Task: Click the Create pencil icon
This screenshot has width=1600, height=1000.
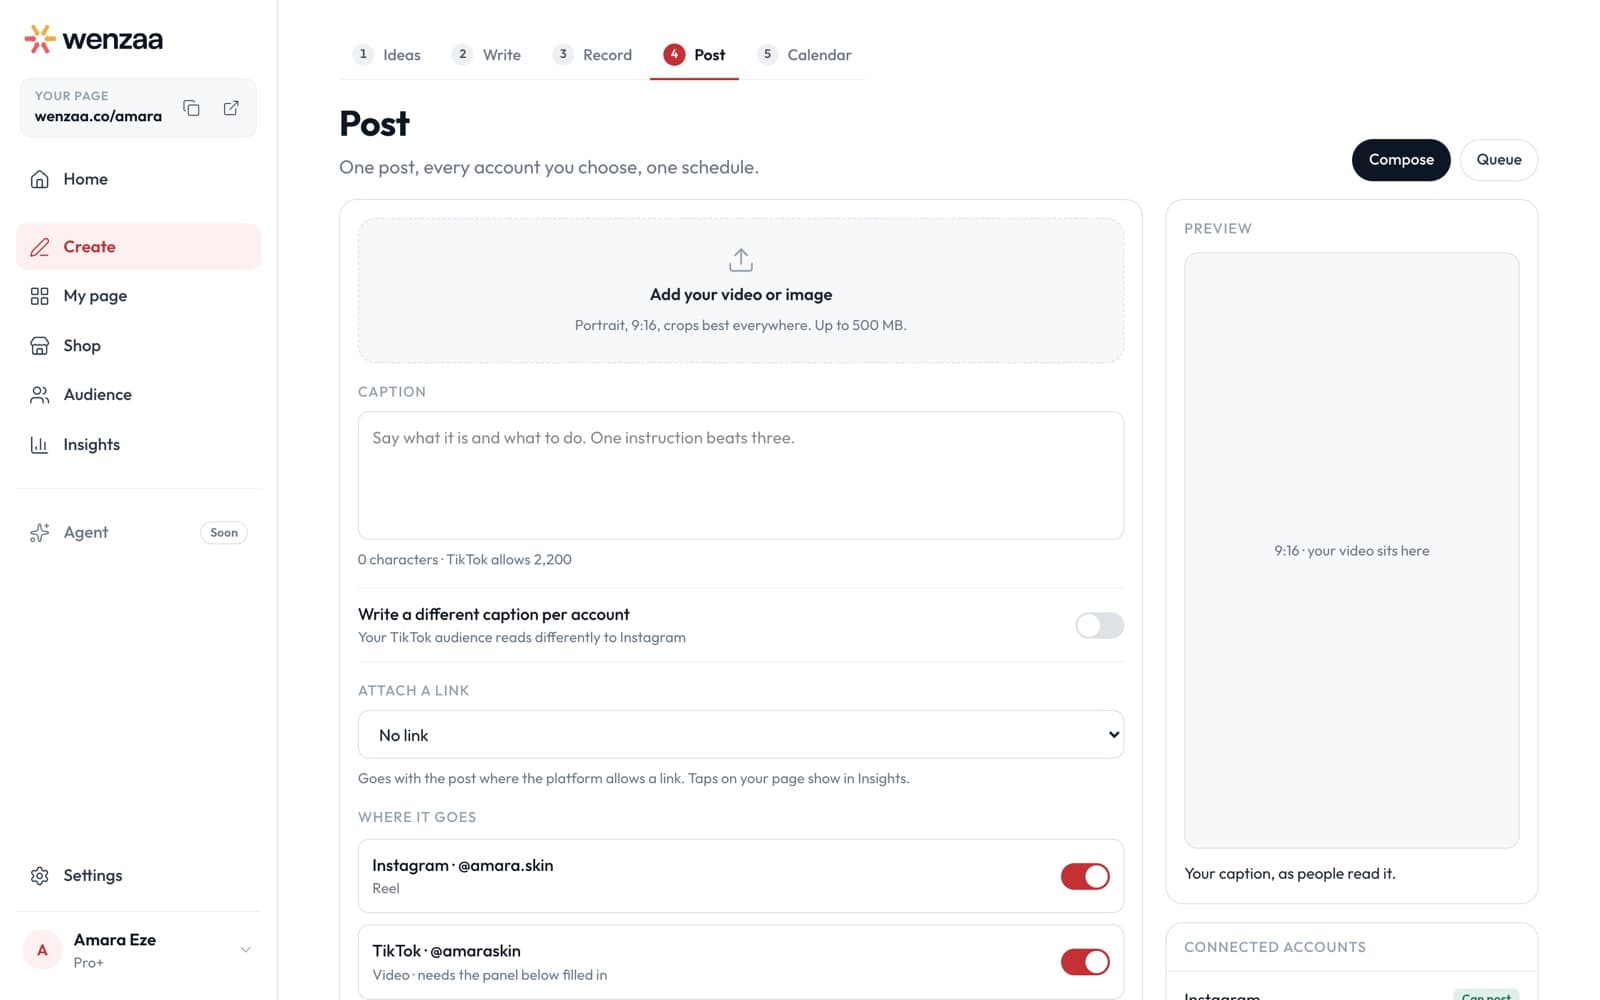Action: [39, 247]
